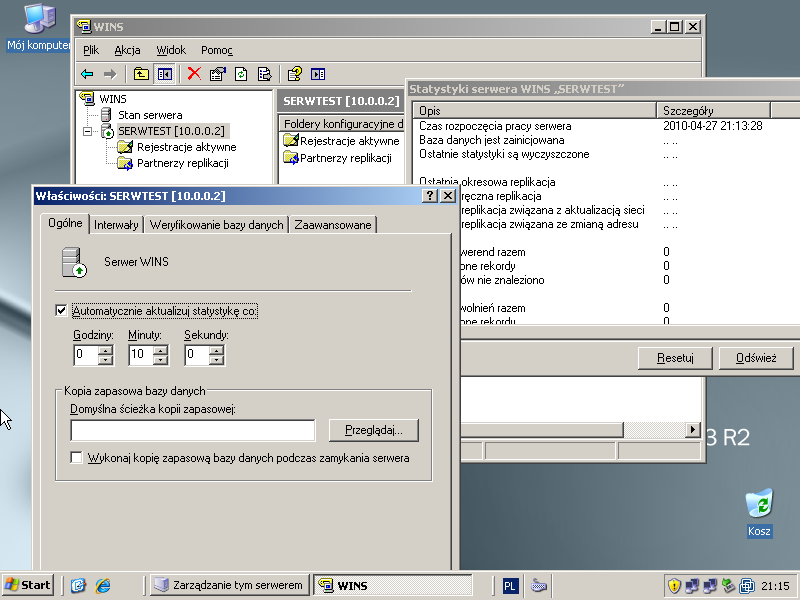
Task: Decrease the Godziny value
Action: pos(106,360)
